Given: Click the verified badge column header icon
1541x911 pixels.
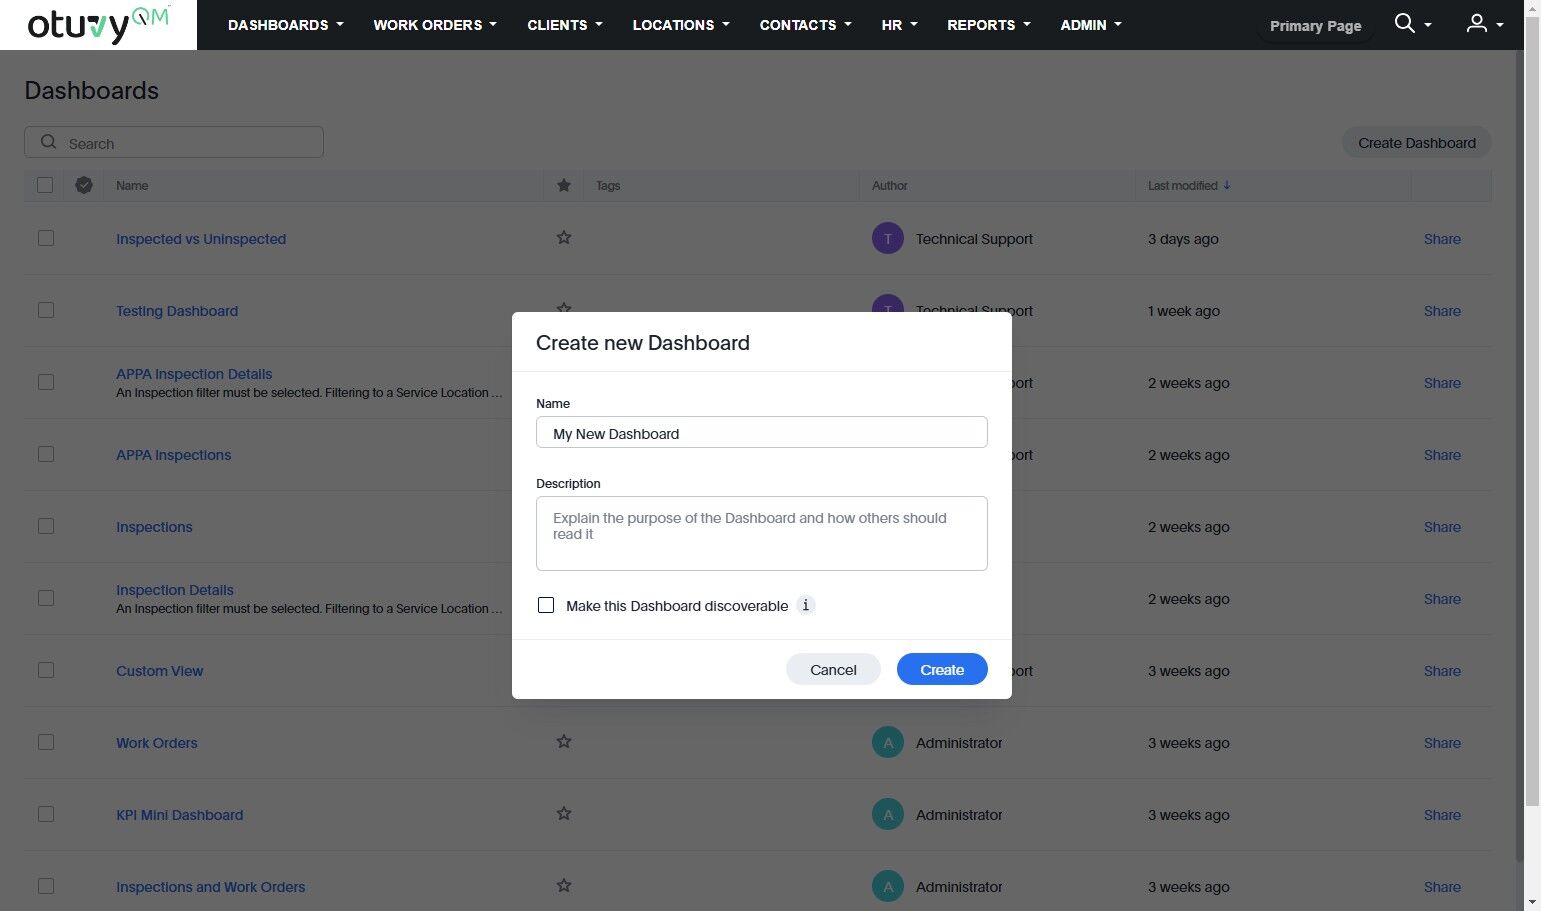Looking at the screenshot, I should (84, 185).
